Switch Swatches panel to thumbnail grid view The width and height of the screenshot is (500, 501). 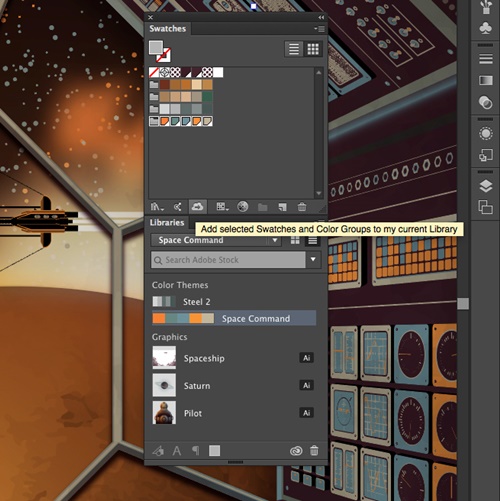pyautogui.click(x=313, y=49)
